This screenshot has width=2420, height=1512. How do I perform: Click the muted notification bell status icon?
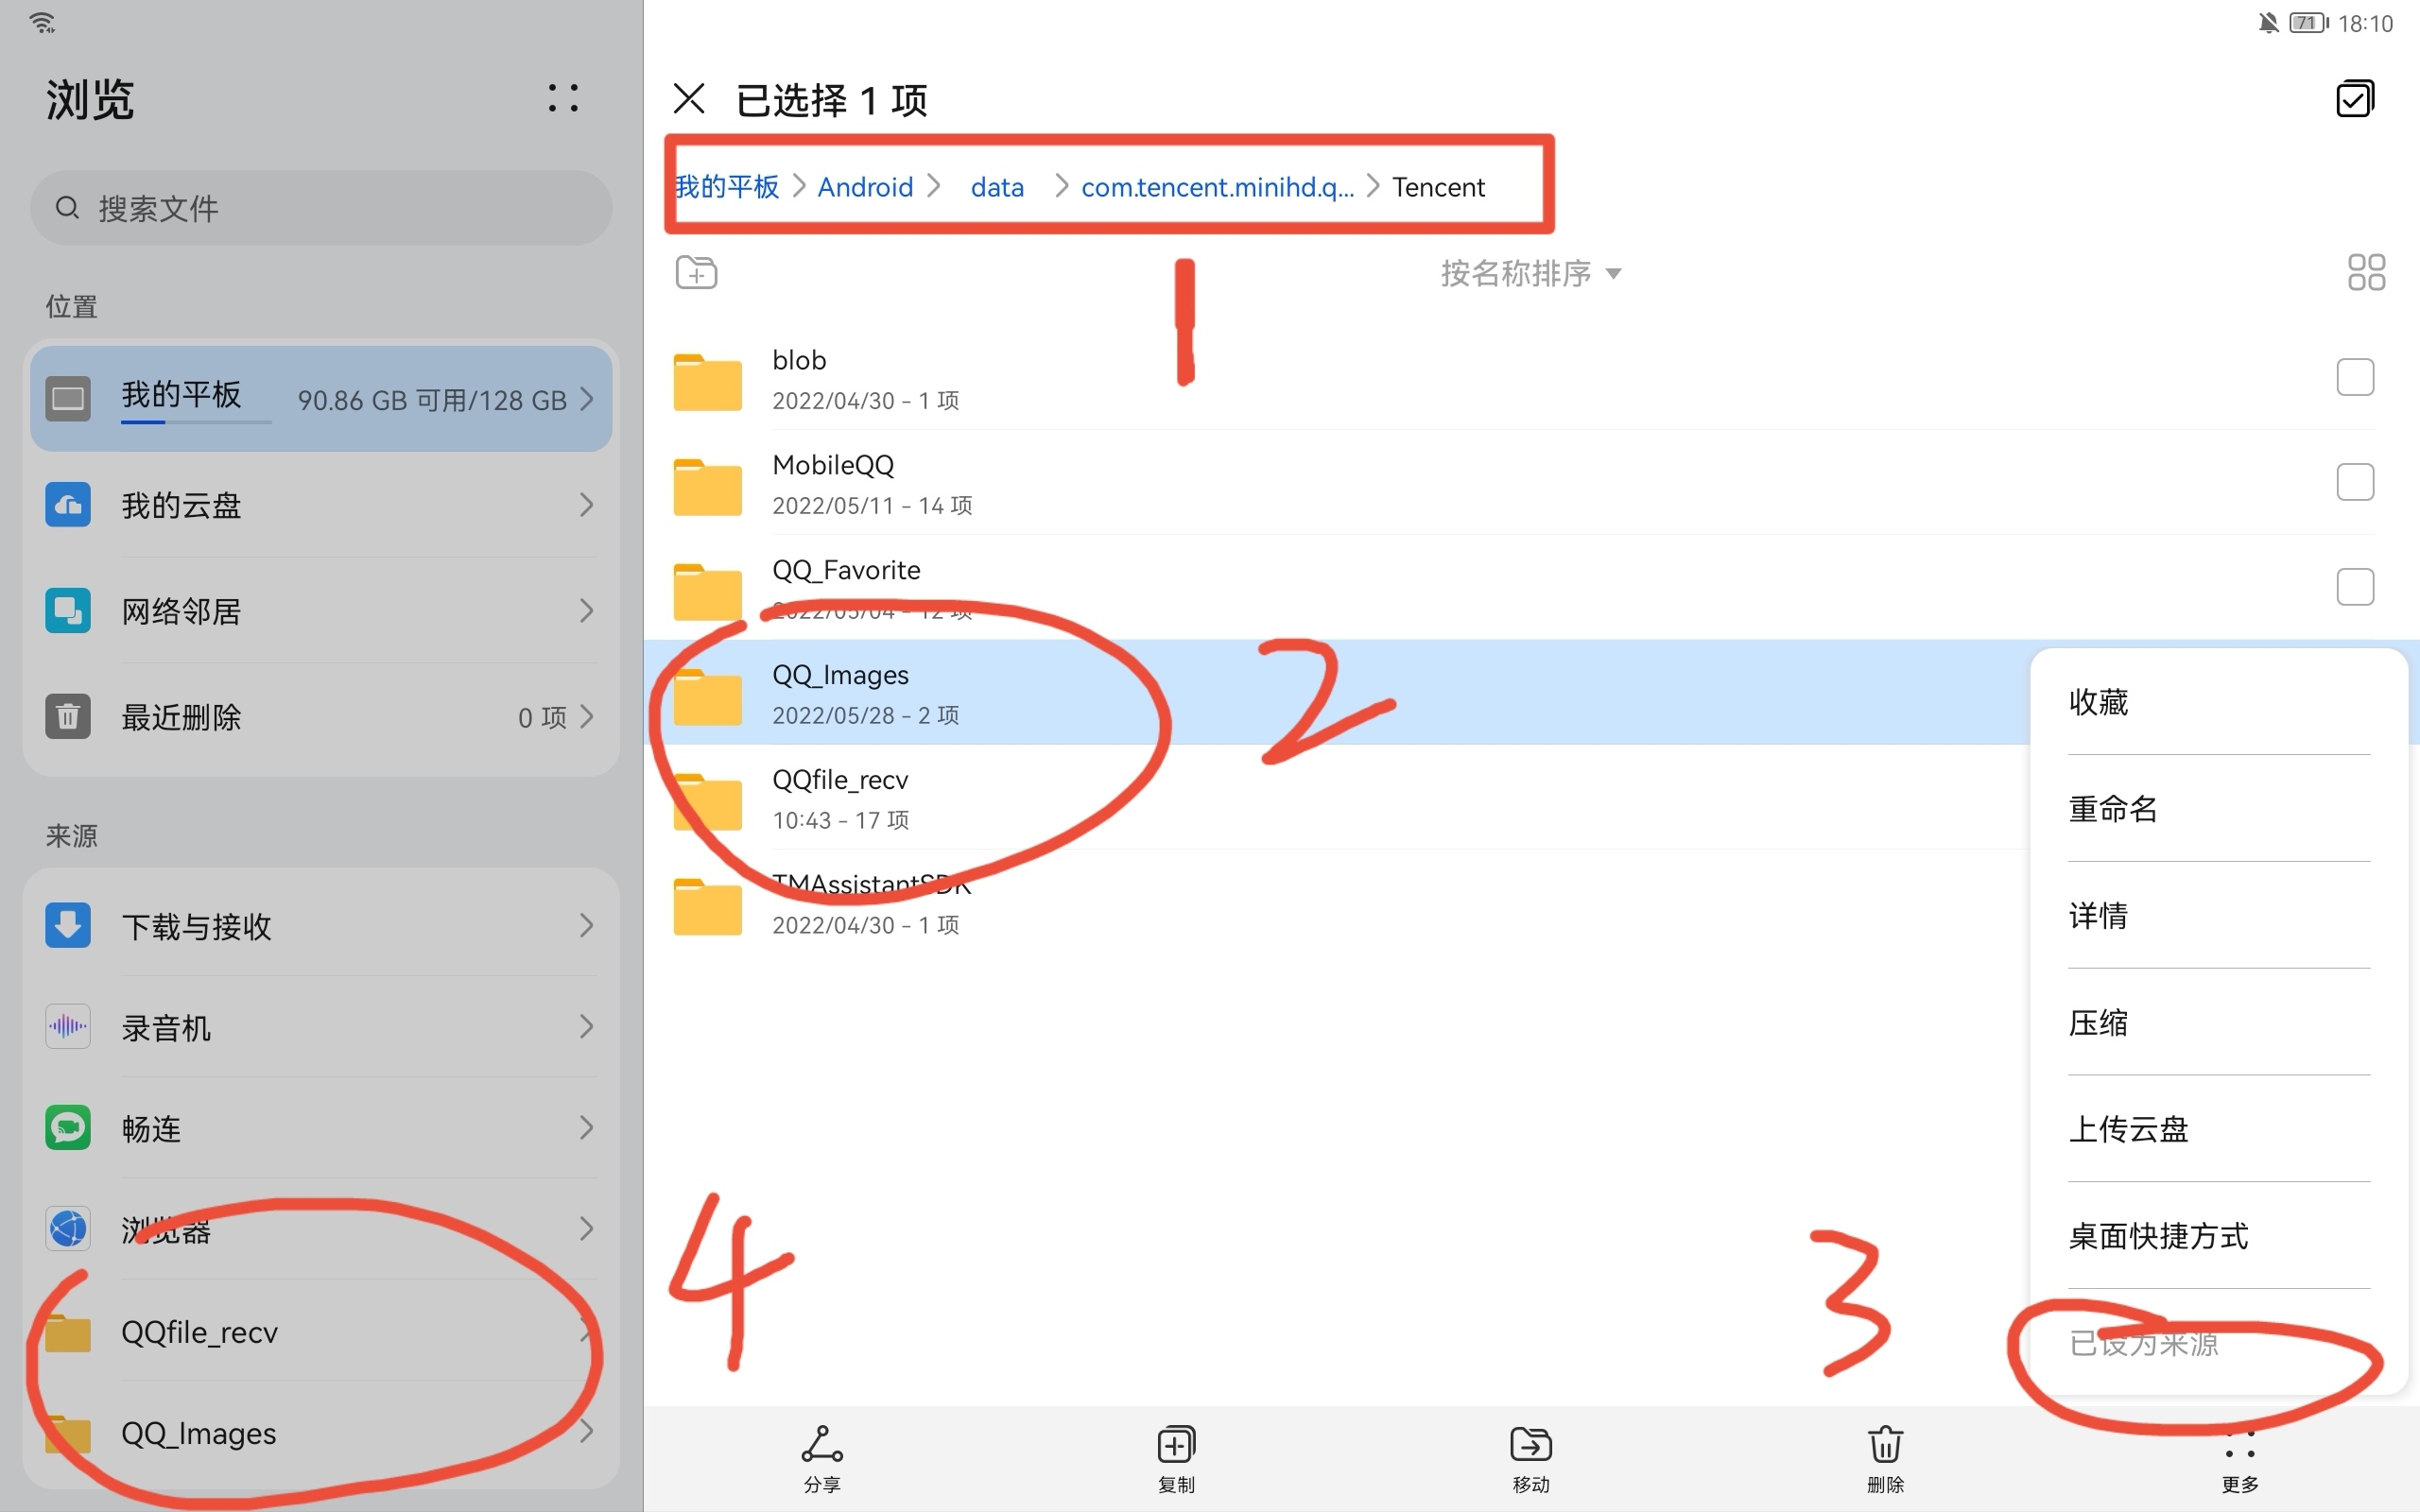coord(2268,22)
